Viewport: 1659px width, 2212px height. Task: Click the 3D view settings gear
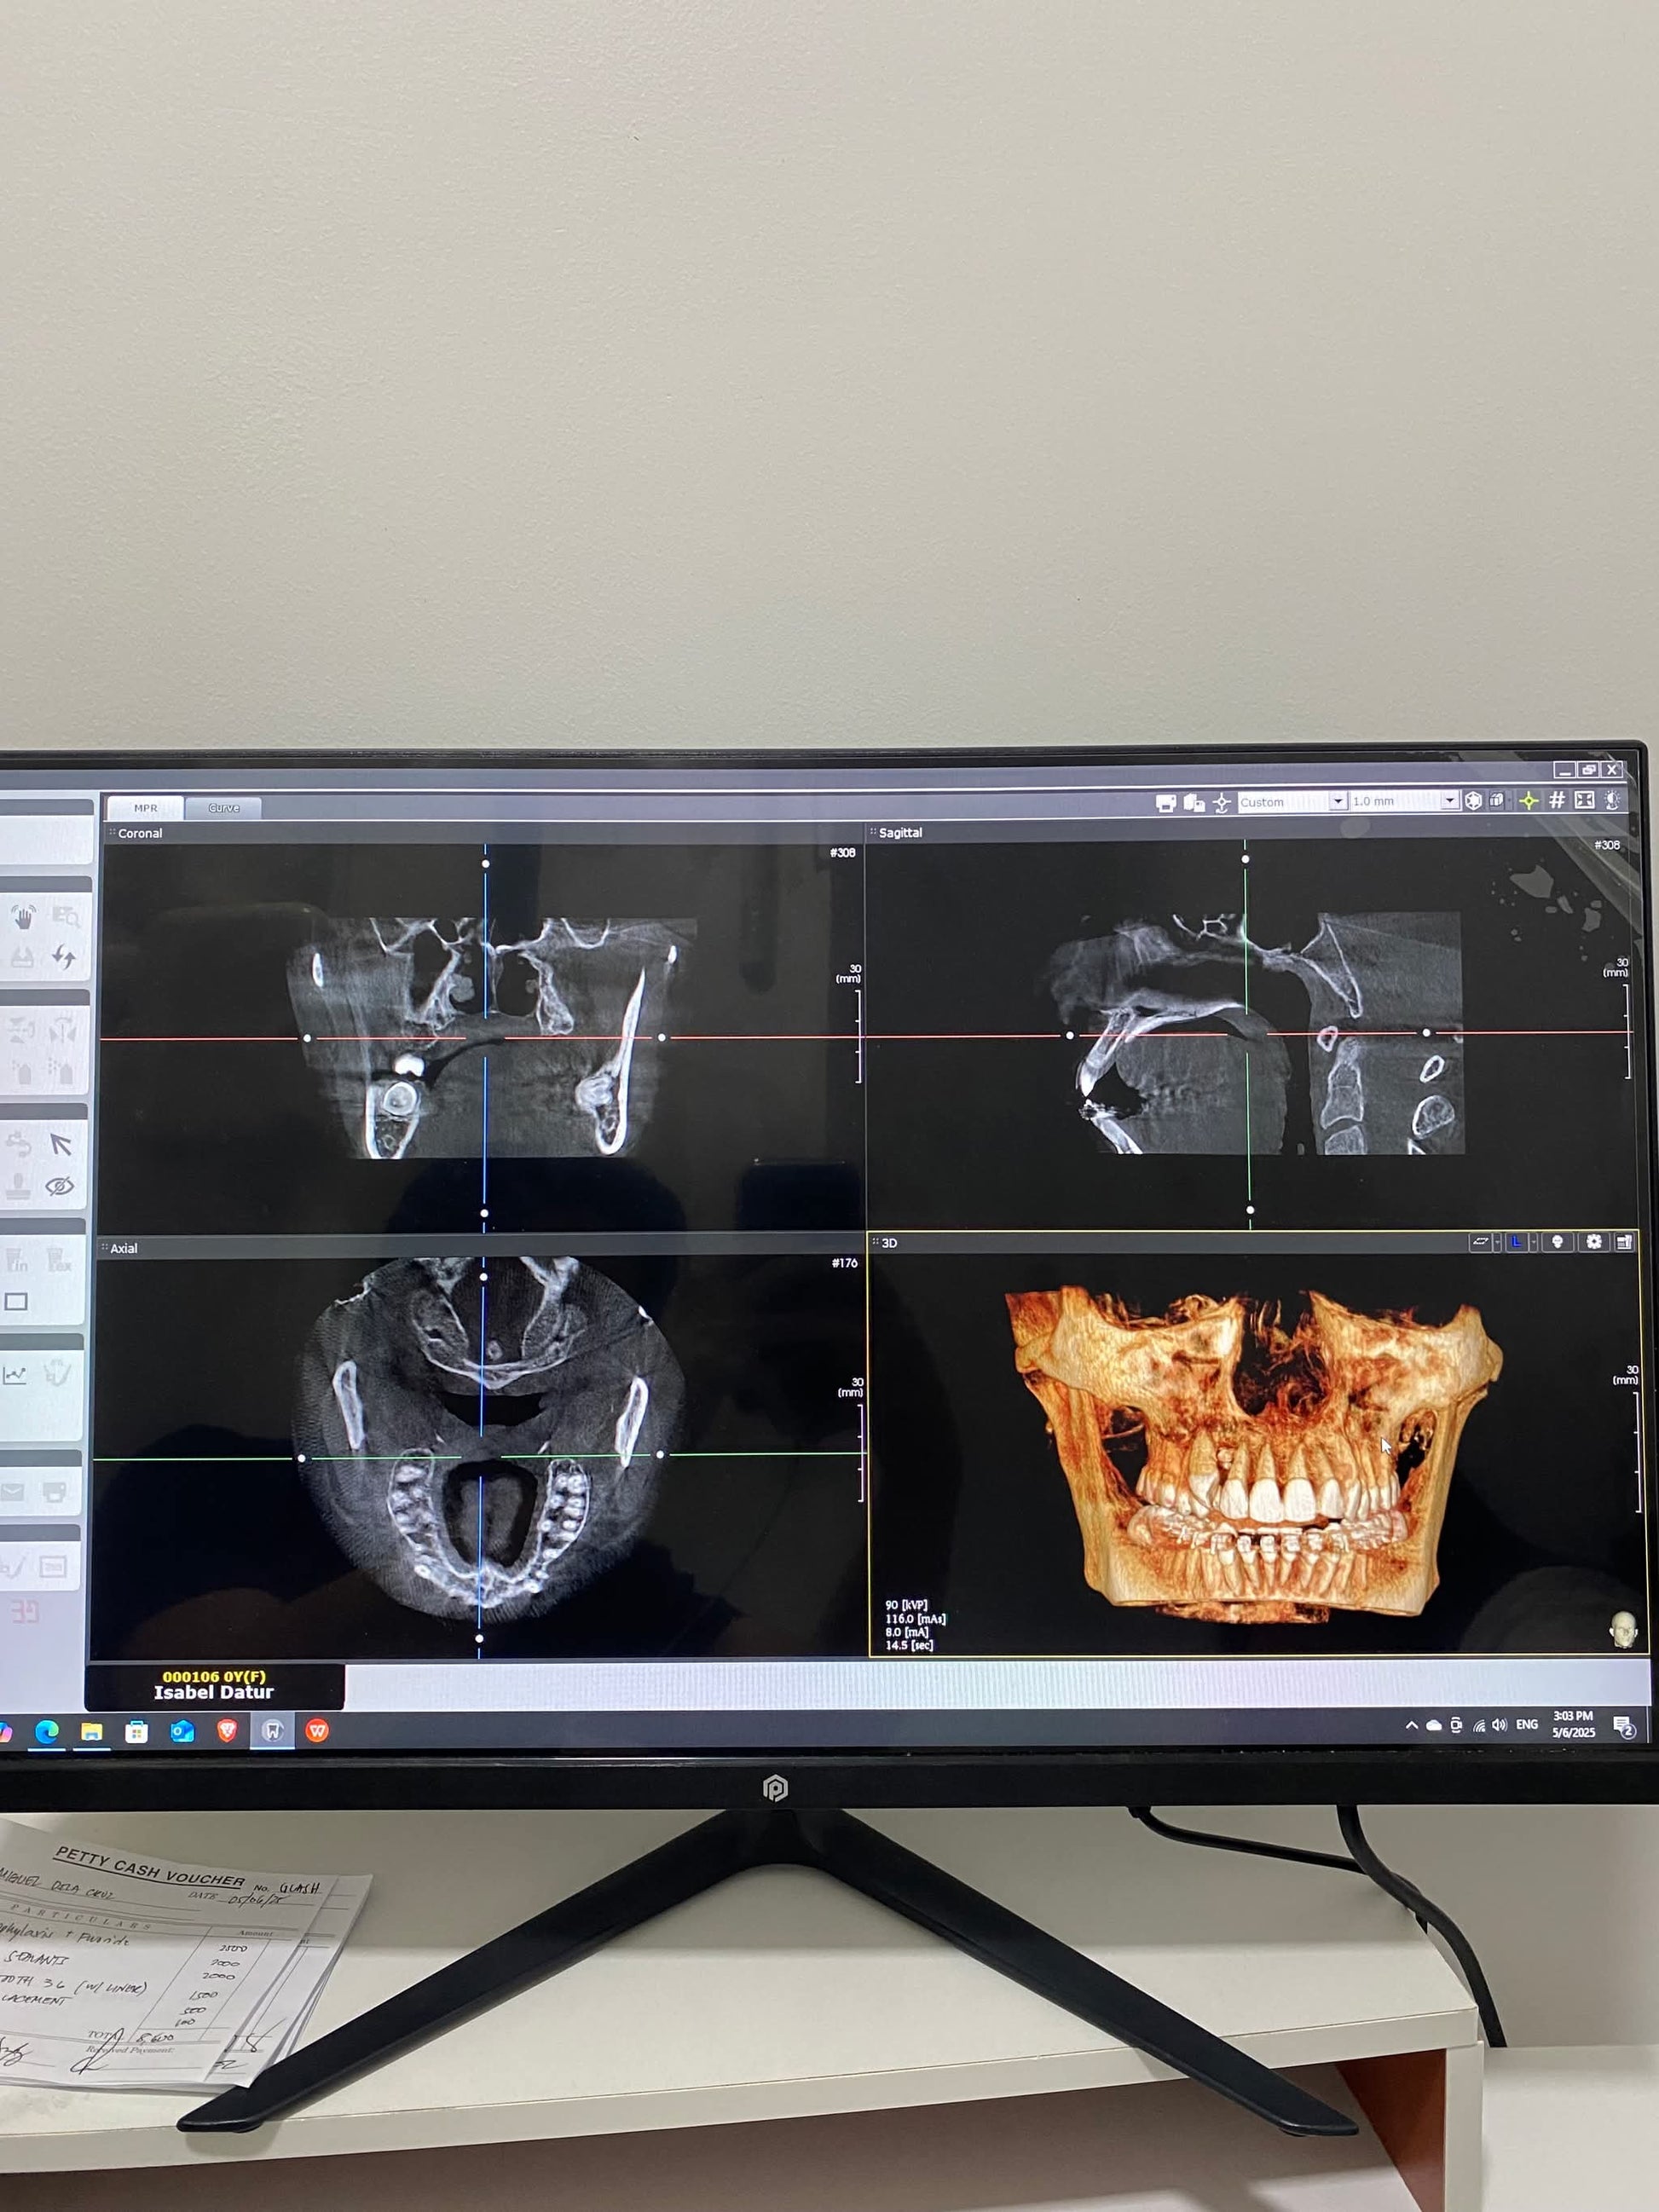pos(1594,1242)
